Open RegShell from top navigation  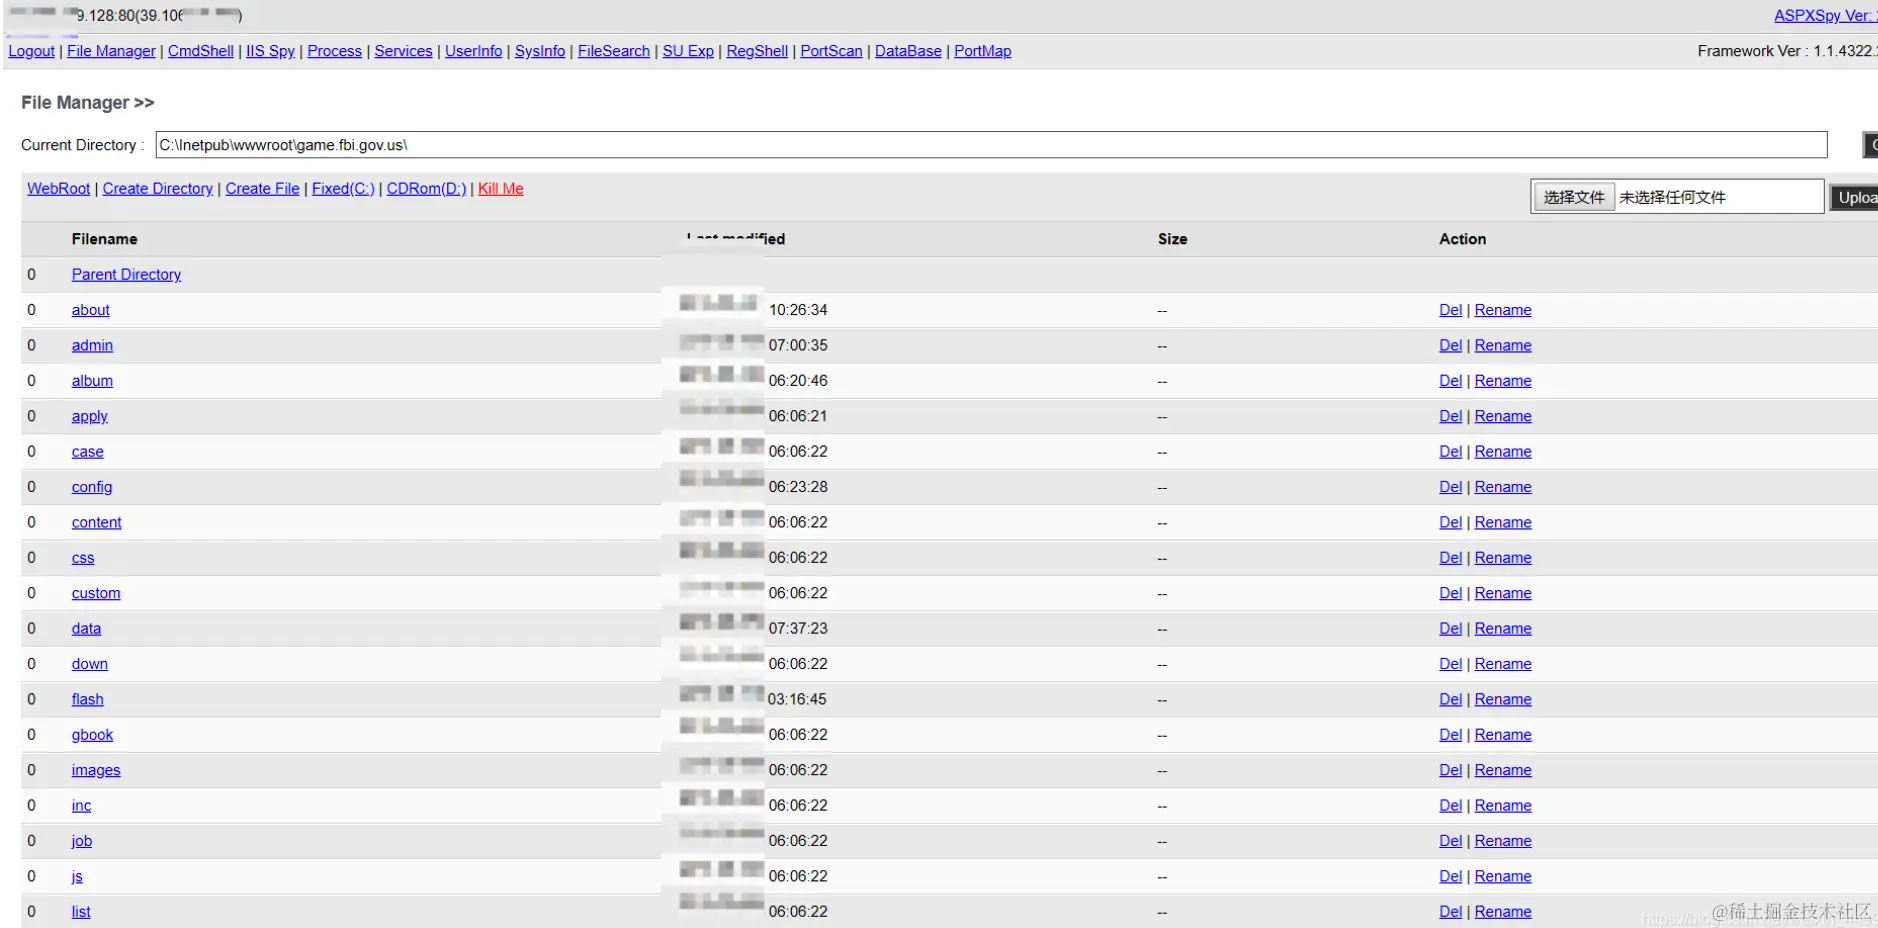coord(757,51)
